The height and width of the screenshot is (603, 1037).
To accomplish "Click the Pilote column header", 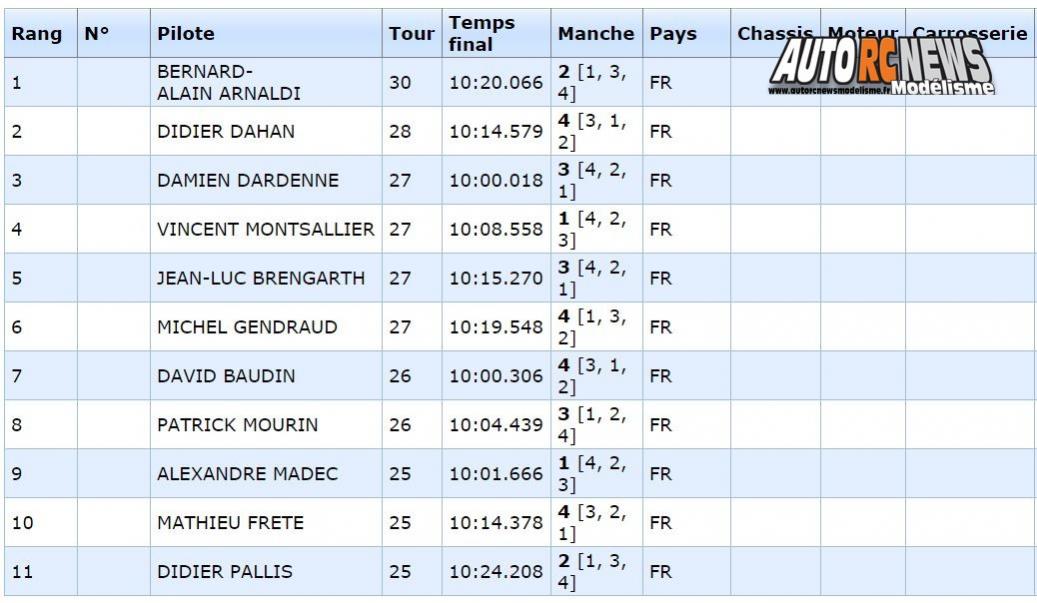I will [186, 34].
